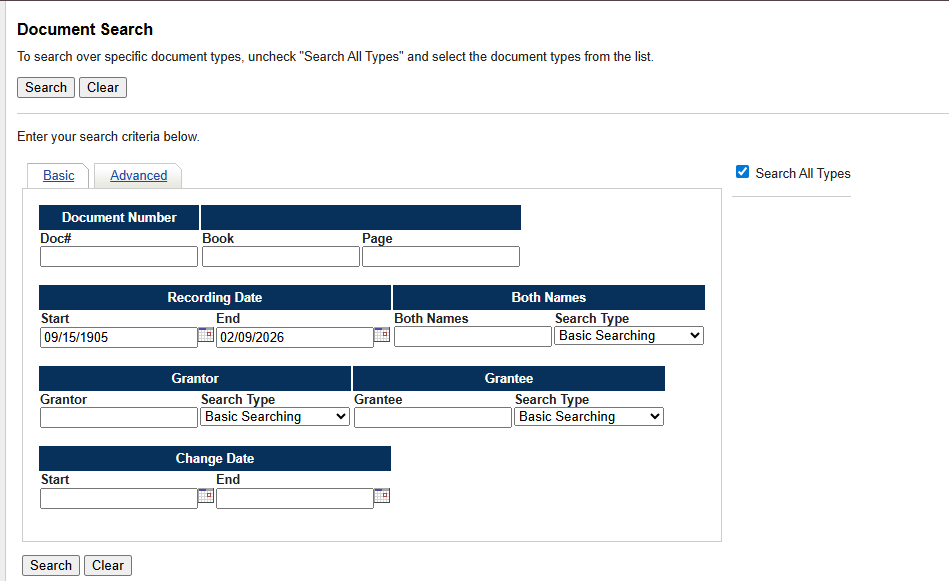The image size is (949, 581).
Task: Open calendar picker for Recording Date End
Action: [381, 335]
